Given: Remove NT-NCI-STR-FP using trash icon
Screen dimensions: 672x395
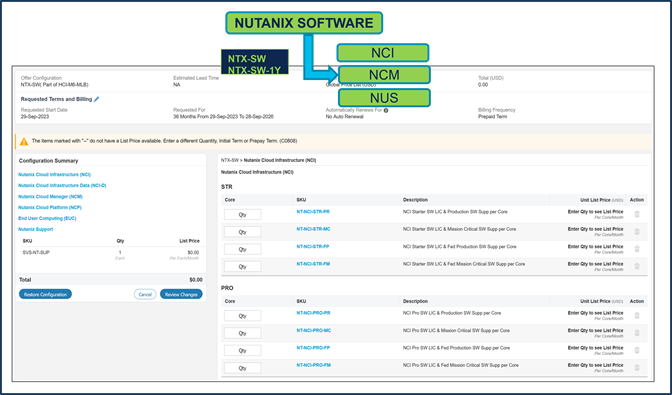Looking at the screenshot, I should (637, 249).
